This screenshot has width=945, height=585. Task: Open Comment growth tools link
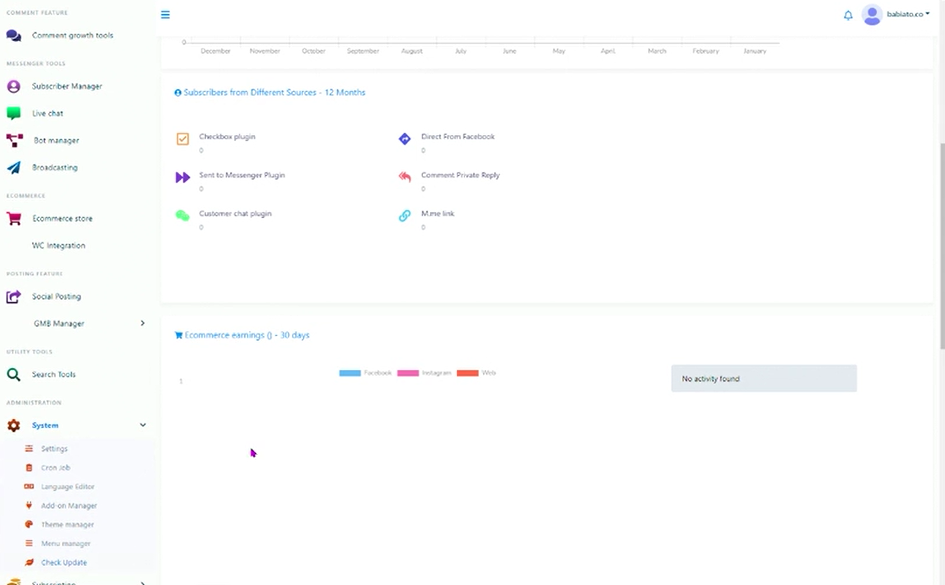pos(72,36)
